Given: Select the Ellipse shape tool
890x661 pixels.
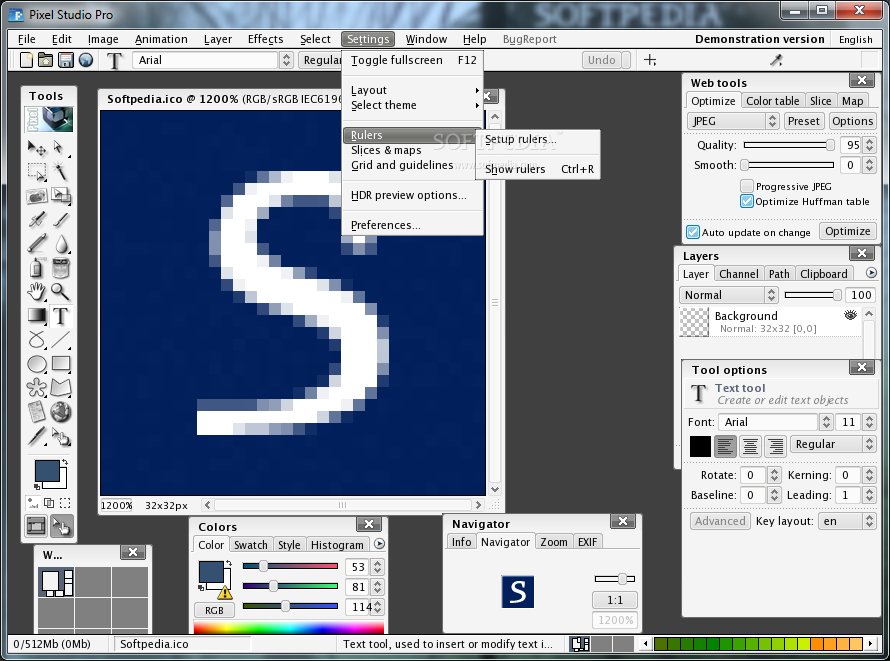Looking at the screenshot, I should tap(37, 364).
